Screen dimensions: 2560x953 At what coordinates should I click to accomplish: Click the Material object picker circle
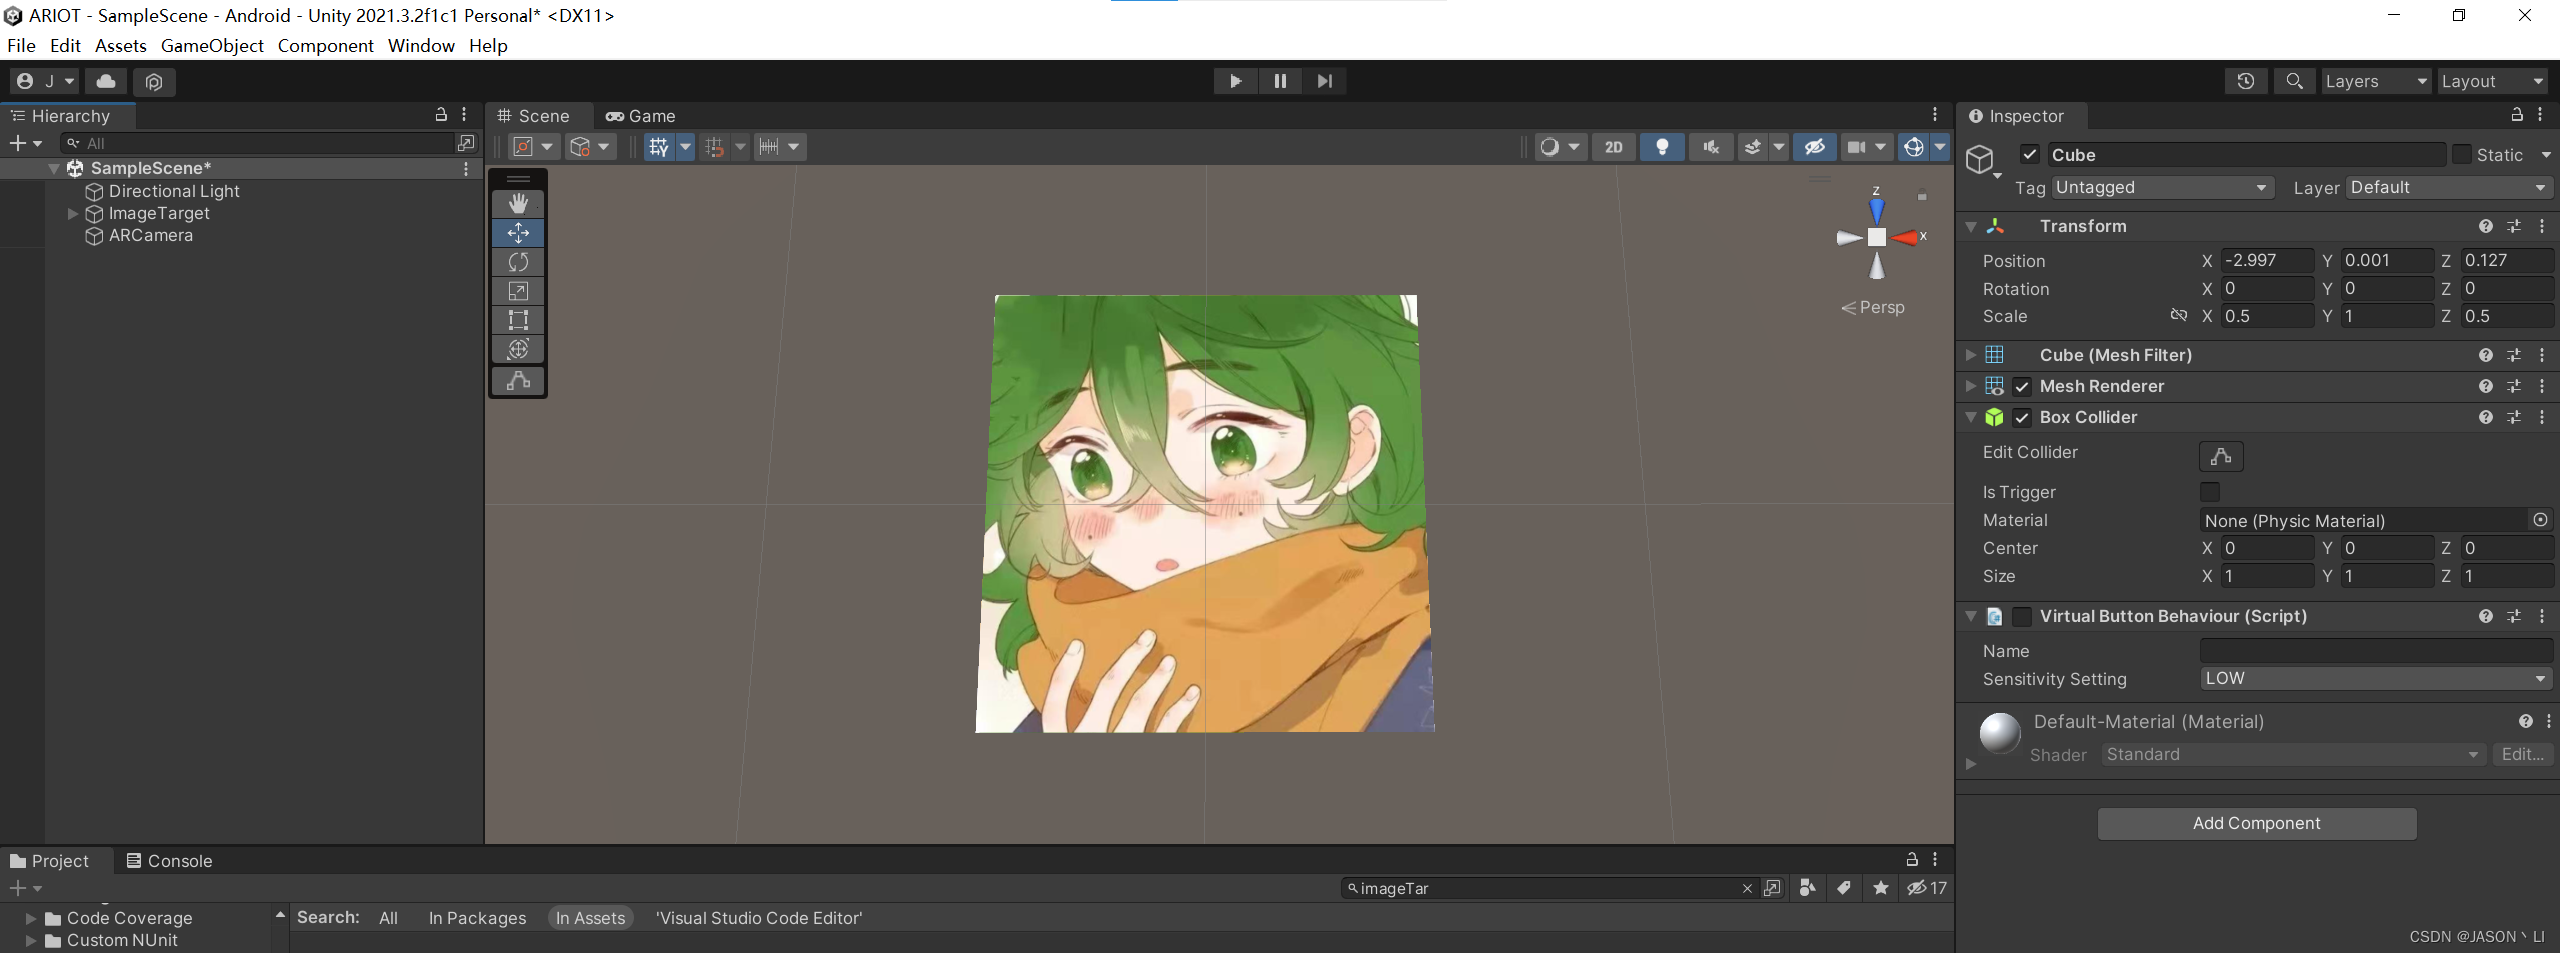click(2540, 520)
